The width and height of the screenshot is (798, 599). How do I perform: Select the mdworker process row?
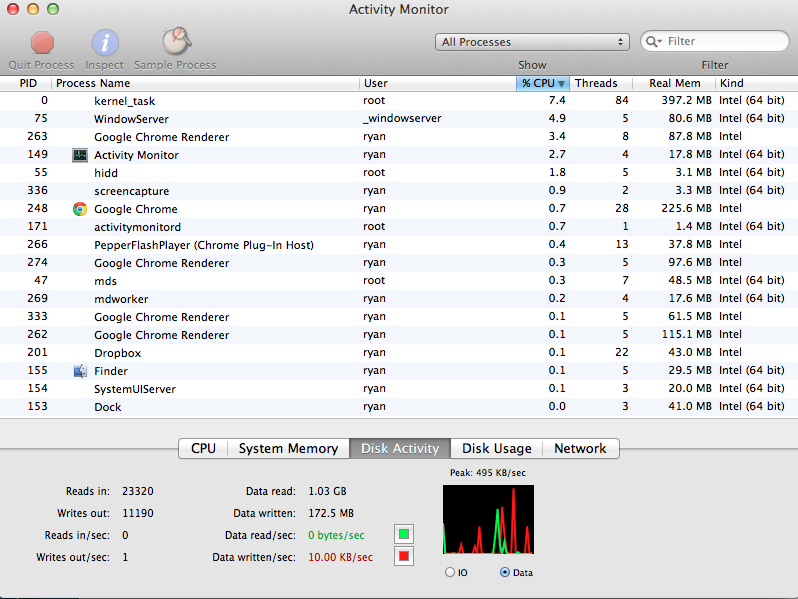click(x=399, y=299)
